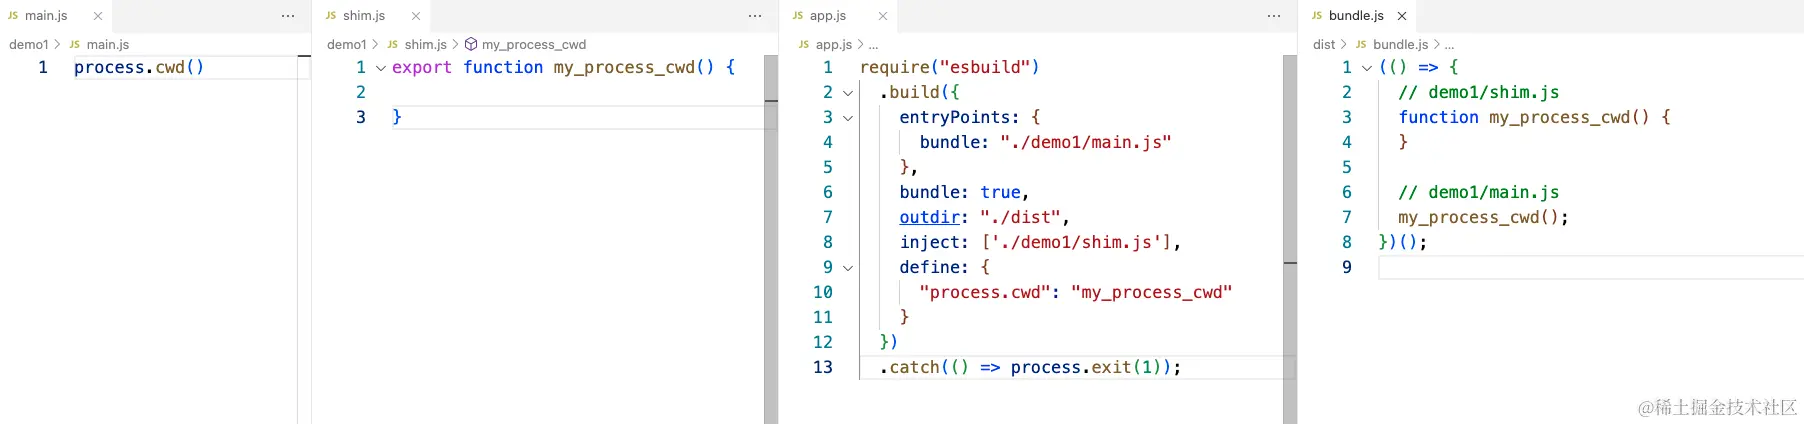Viewport: 1804px width, 424px height.
Task: Click bundle: true line in app.js
Action: (964, 192)
